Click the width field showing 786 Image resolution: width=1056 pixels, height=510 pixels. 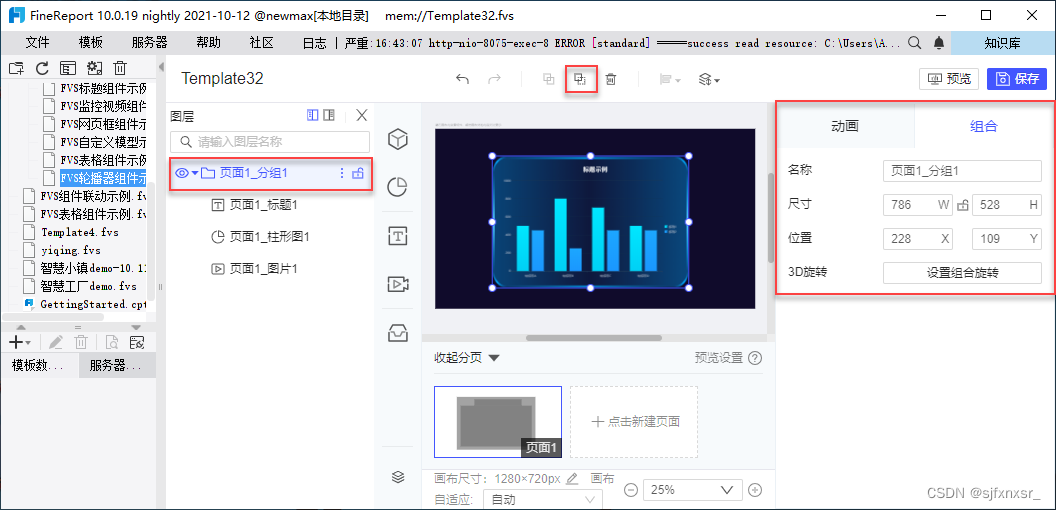(x=918, y=205)
